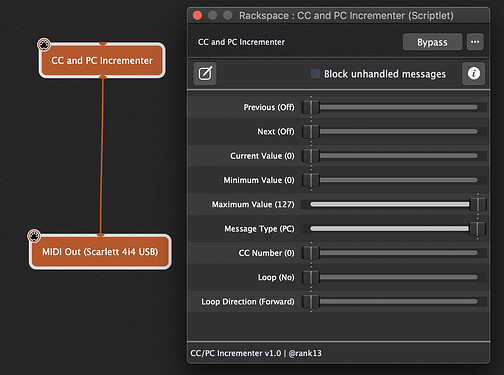This screenshot has width=504, height=375.
Task: Click the CC/PC Incrementer v1.0 footer text
Action: tap(256, 353)
